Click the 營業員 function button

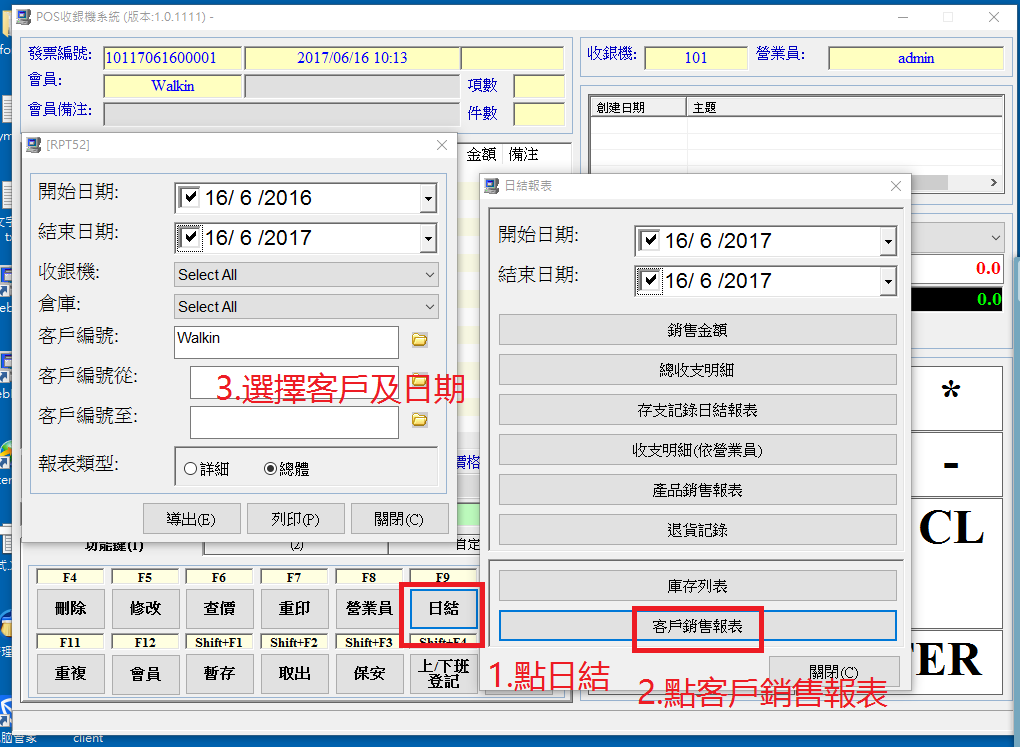(x=369, y=608)
